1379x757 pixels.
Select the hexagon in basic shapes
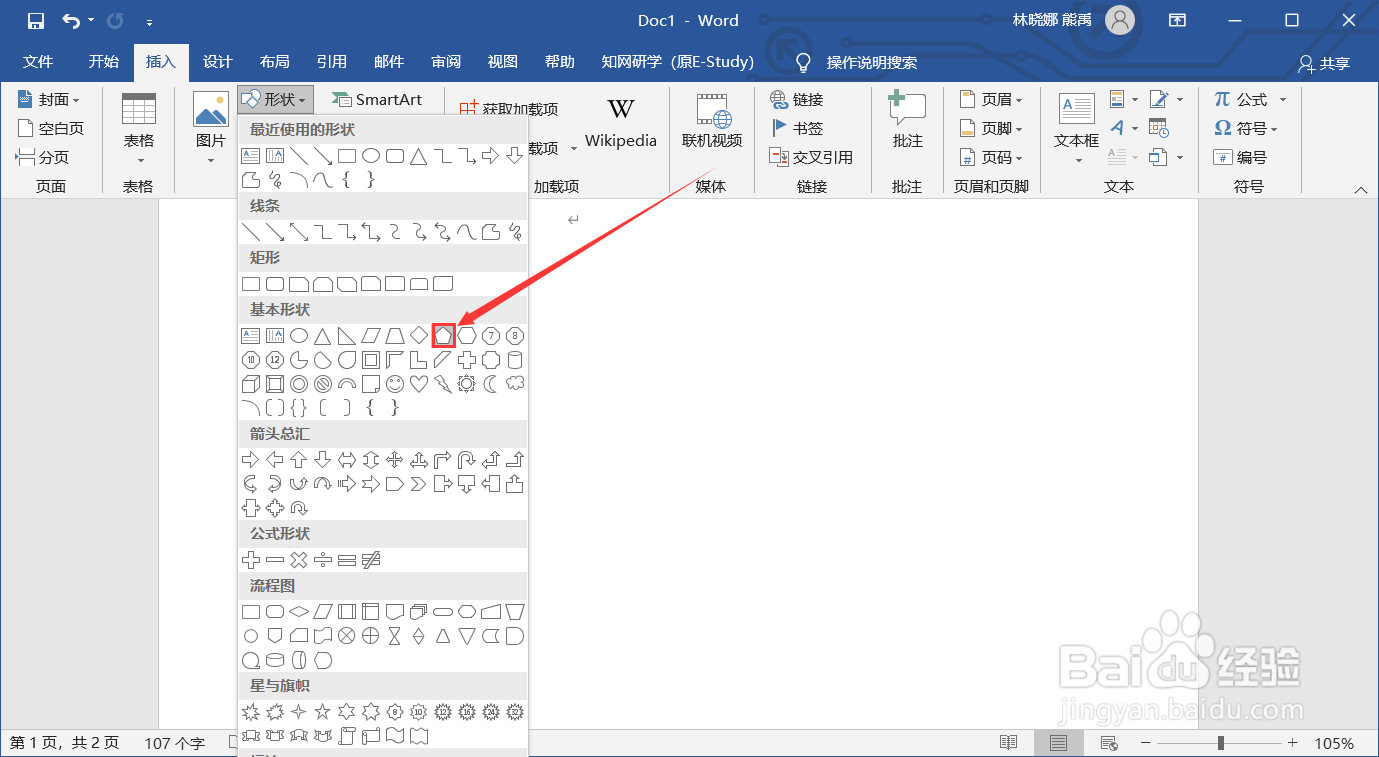(x=467, y=335)
